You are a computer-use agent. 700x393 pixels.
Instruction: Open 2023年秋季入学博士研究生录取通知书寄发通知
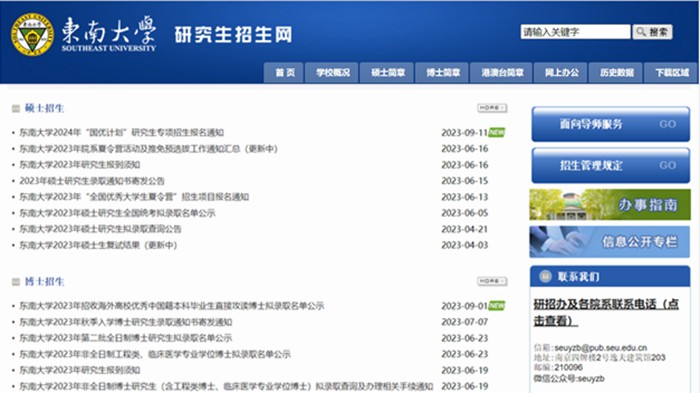pyautogui.click(x=125, y=322)
